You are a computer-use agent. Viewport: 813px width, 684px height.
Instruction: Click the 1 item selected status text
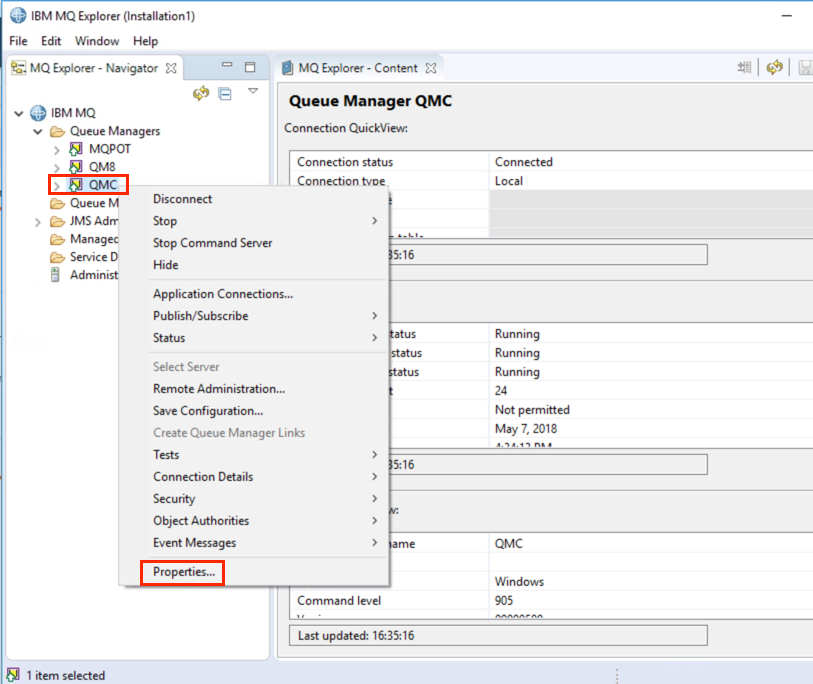[x=66, y=675]
